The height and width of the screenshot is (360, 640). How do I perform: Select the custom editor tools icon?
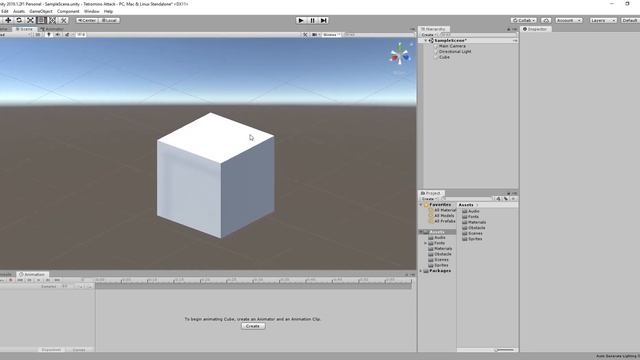[x=63, y=20]
